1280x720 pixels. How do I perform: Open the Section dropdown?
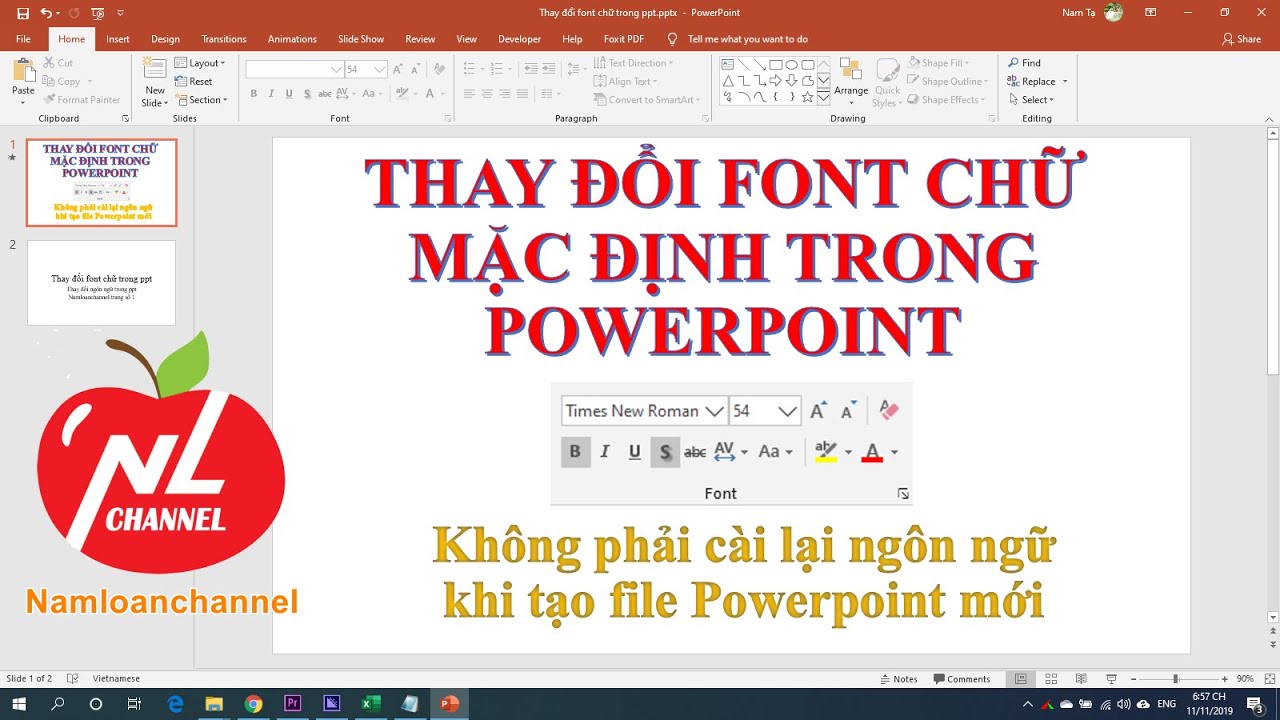click(202, 100)
